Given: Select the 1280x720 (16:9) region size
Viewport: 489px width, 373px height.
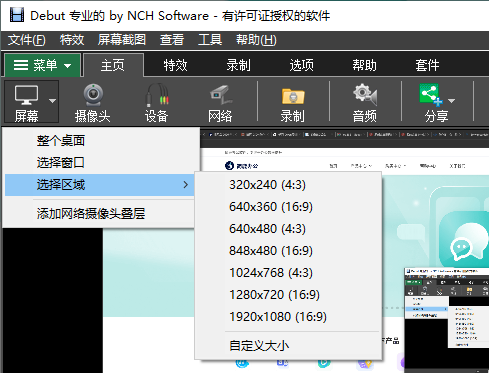Looking at the screenshot, I should (288, 295).
